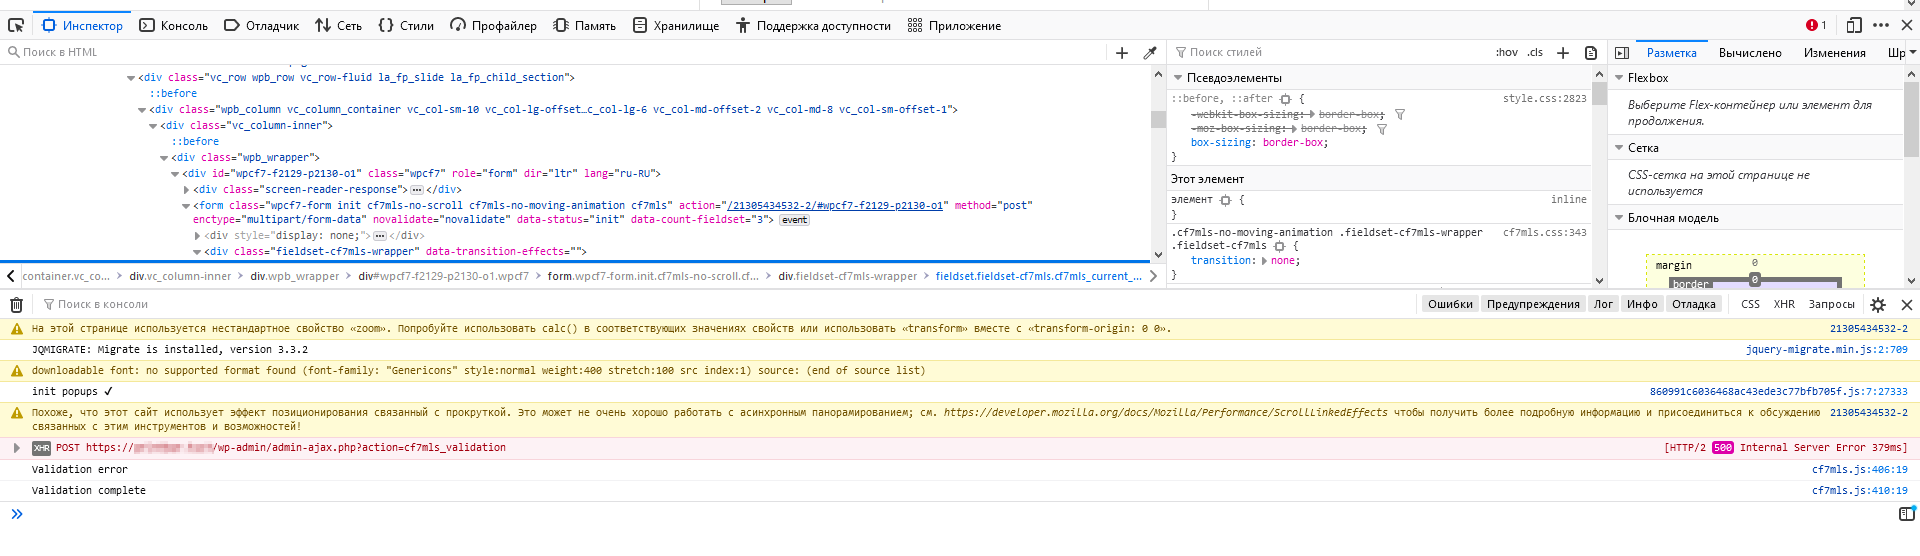Screen dimensions: 1920x556
Task: Toggle the Инфо console filter
Action: [1642, 305]
